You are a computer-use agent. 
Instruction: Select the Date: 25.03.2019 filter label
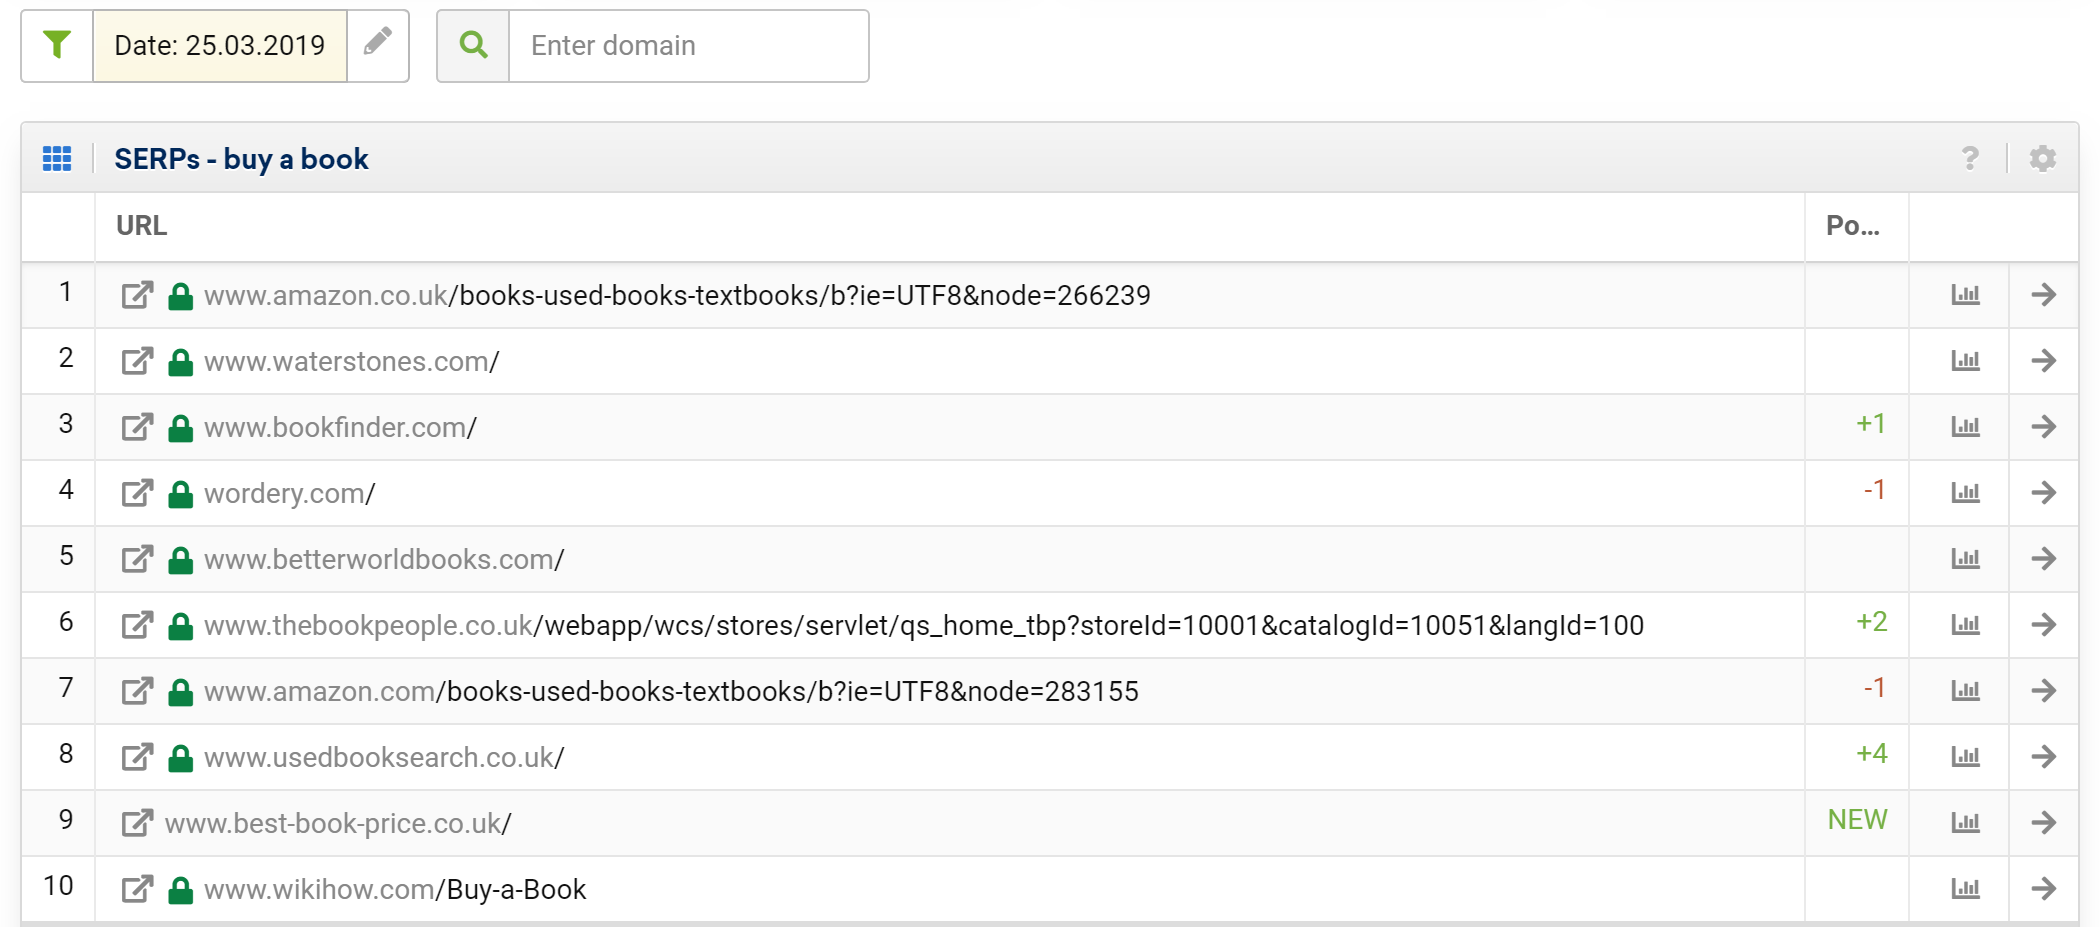click(220, 45)
